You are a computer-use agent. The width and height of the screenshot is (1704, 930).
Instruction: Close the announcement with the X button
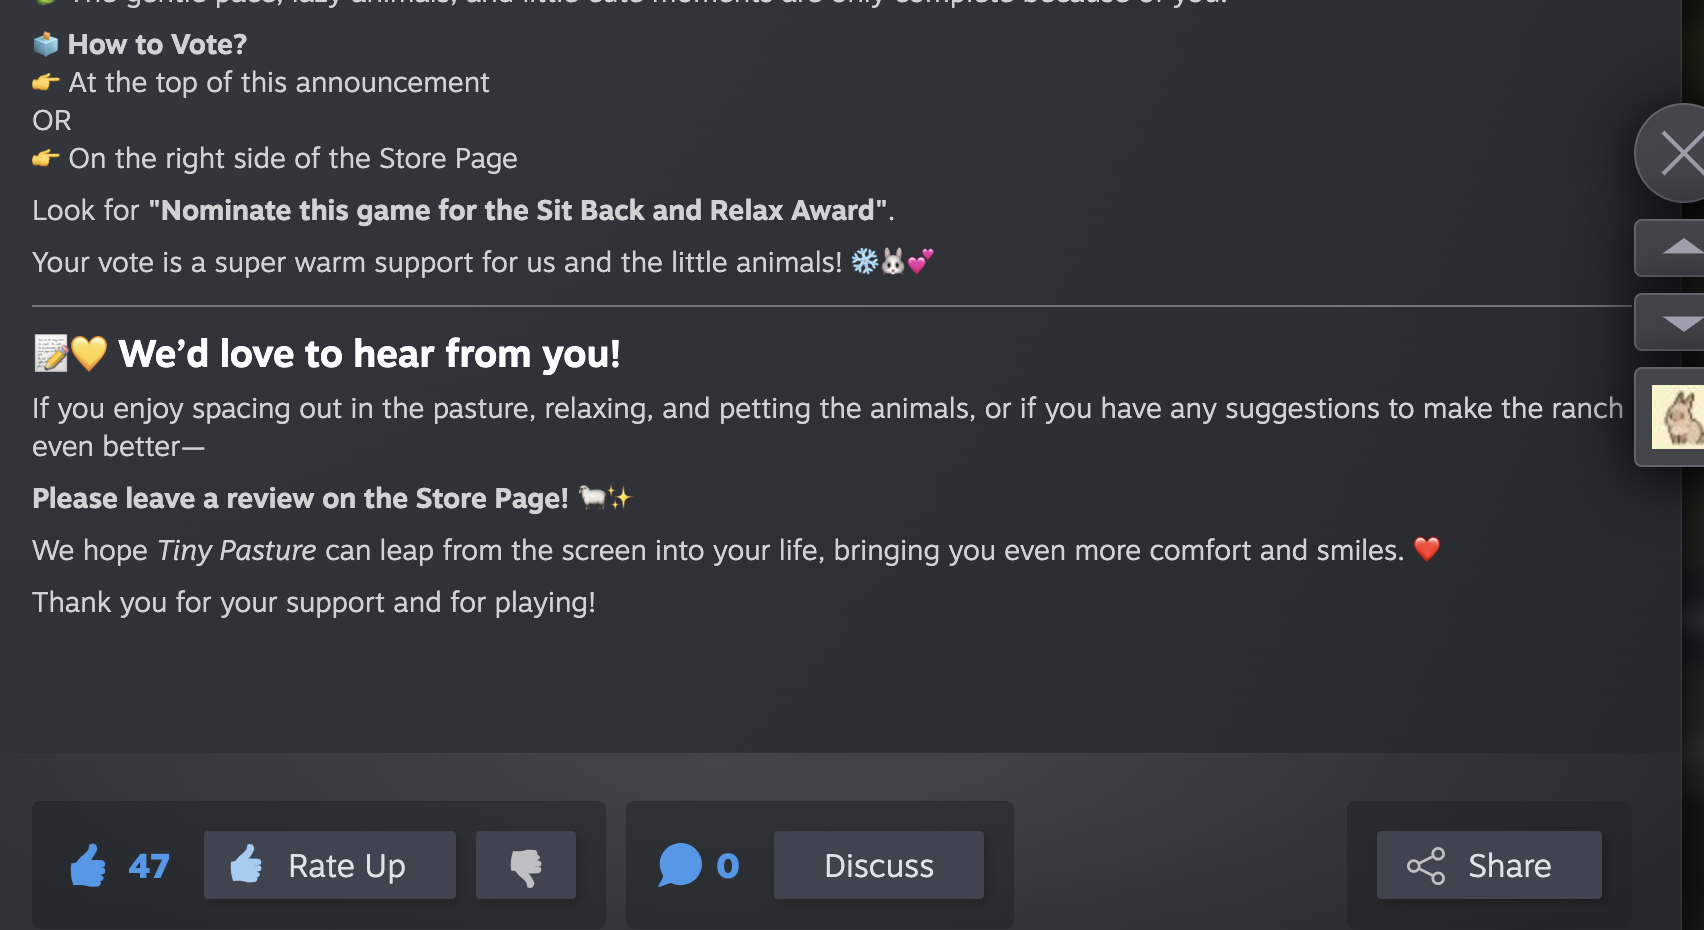[x=1677, y=154]
